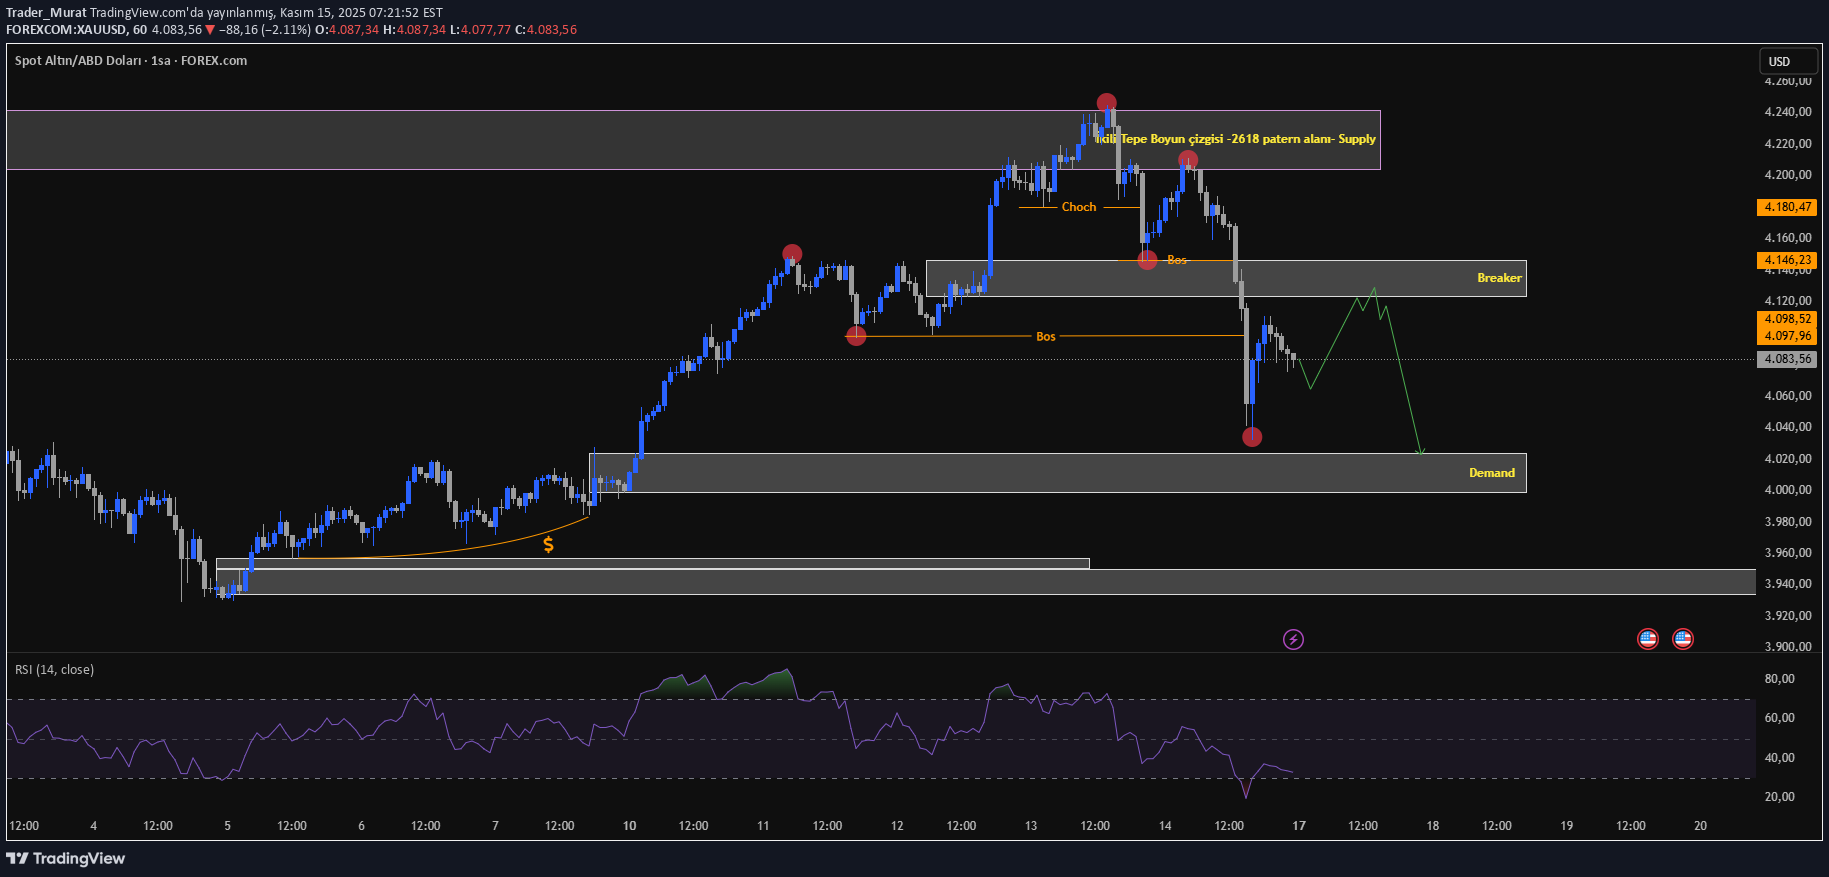The width and height of the screenshot is (1829, 877).
Task: Click 4.040,00 on the price axis
Action: pos(1788,427)
